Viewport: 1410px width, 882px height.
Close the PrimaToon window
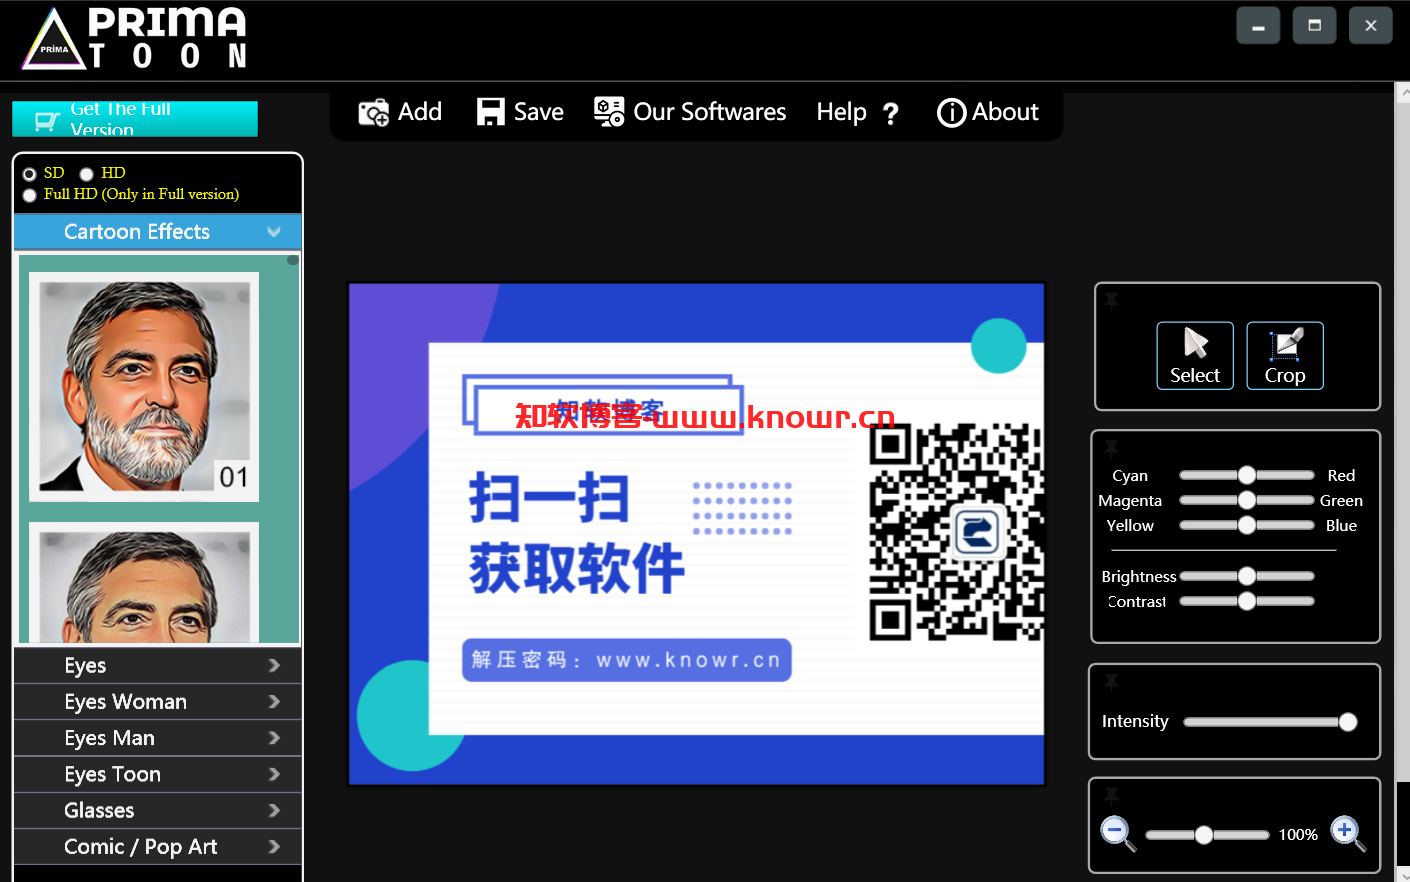pos(1371,26)
